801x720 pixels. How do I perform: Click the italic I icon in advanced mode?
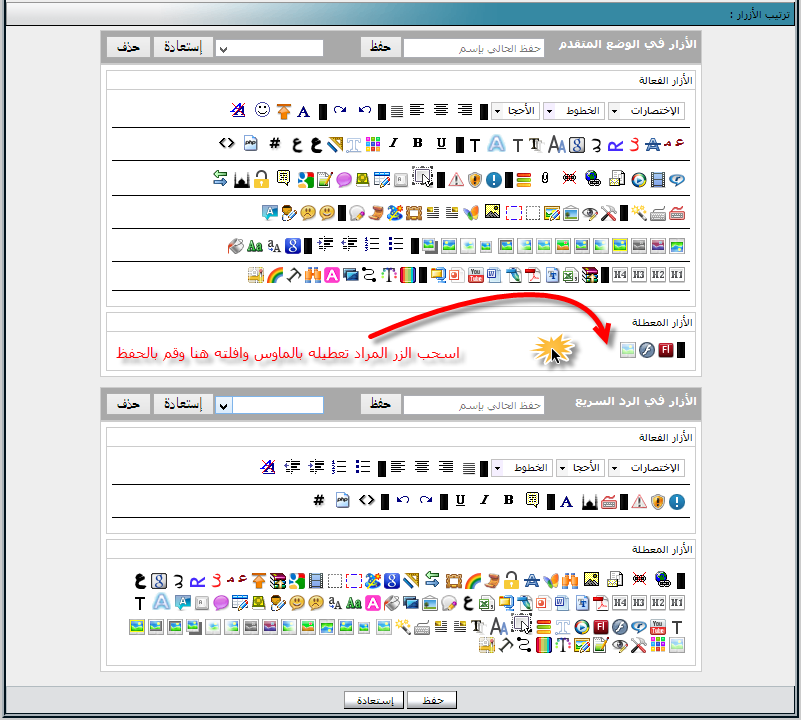(x=394, y=144)
